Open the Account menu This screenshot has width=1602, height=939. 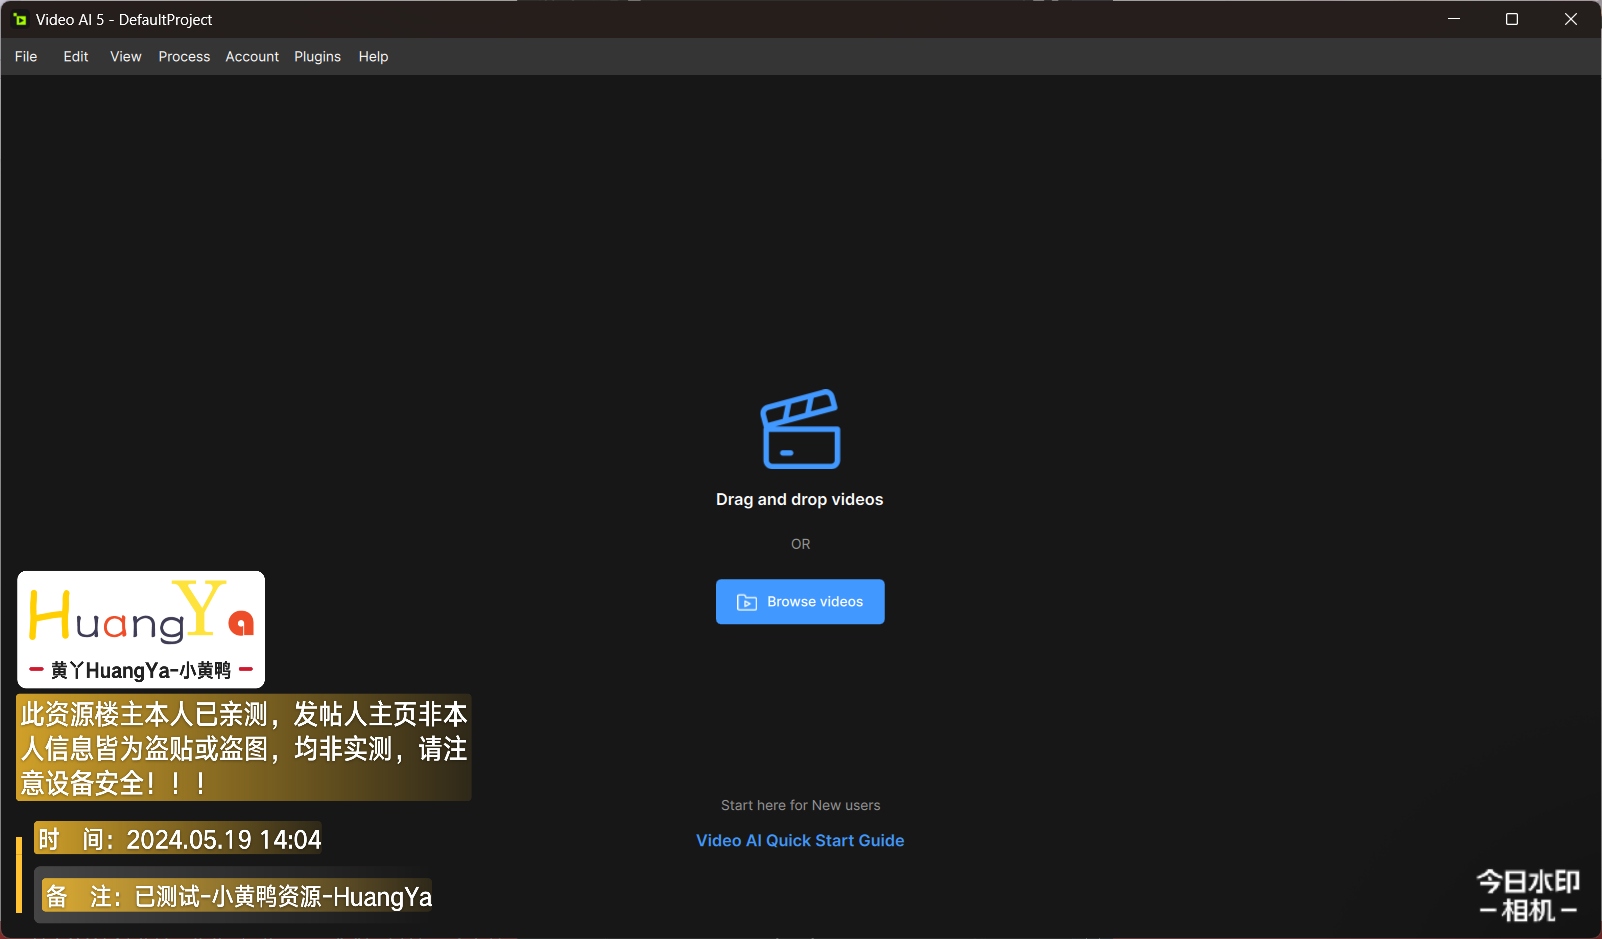252,57
